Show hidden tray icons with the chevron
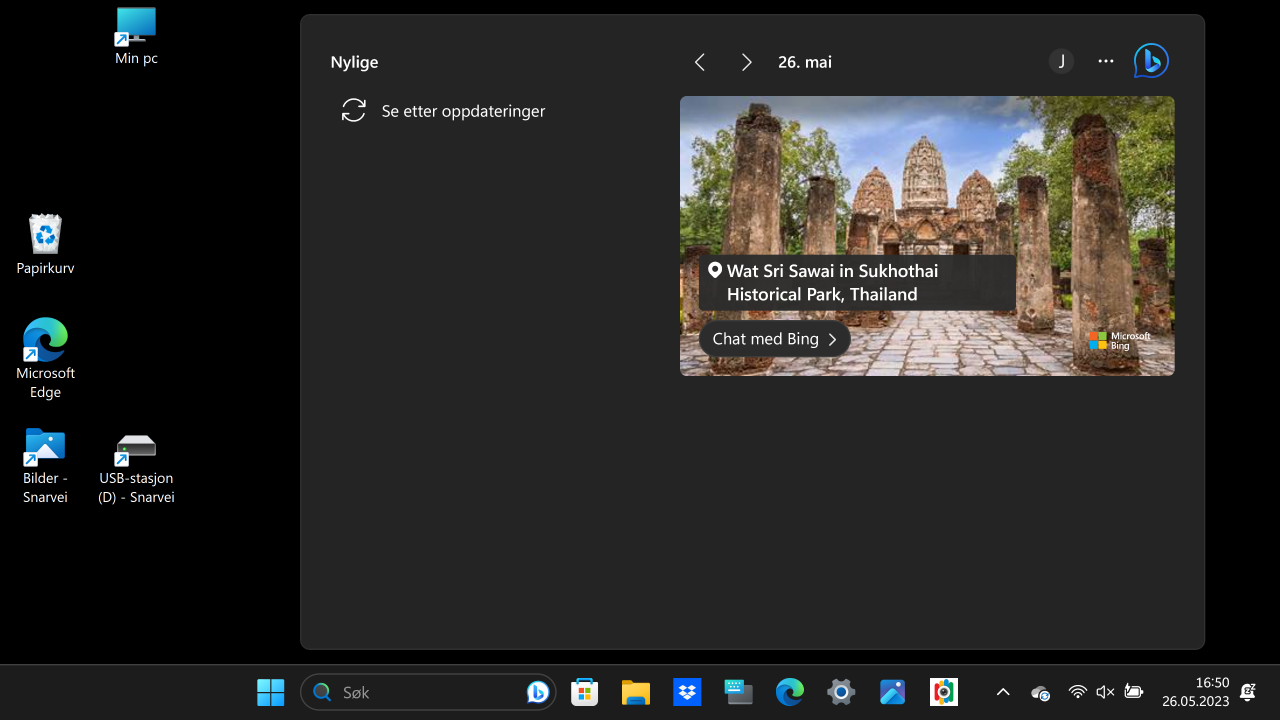The height and width of the screenshot is (720, 1280). tap(1003, 691)
